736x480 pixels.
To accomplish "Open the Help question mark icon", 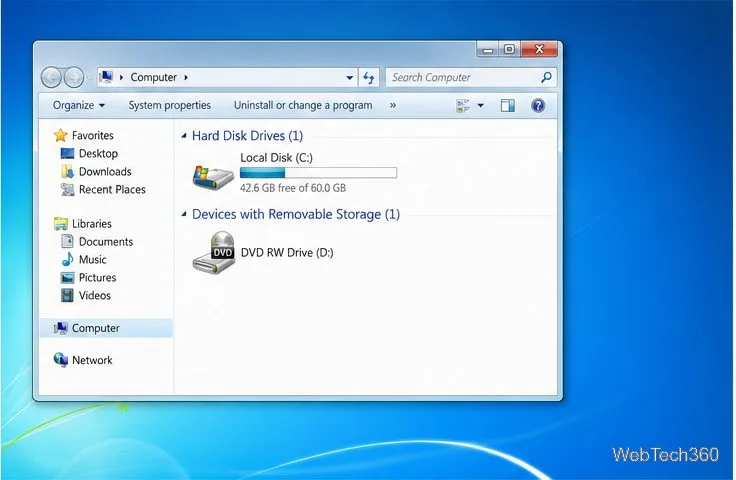I will pos(538,106).
